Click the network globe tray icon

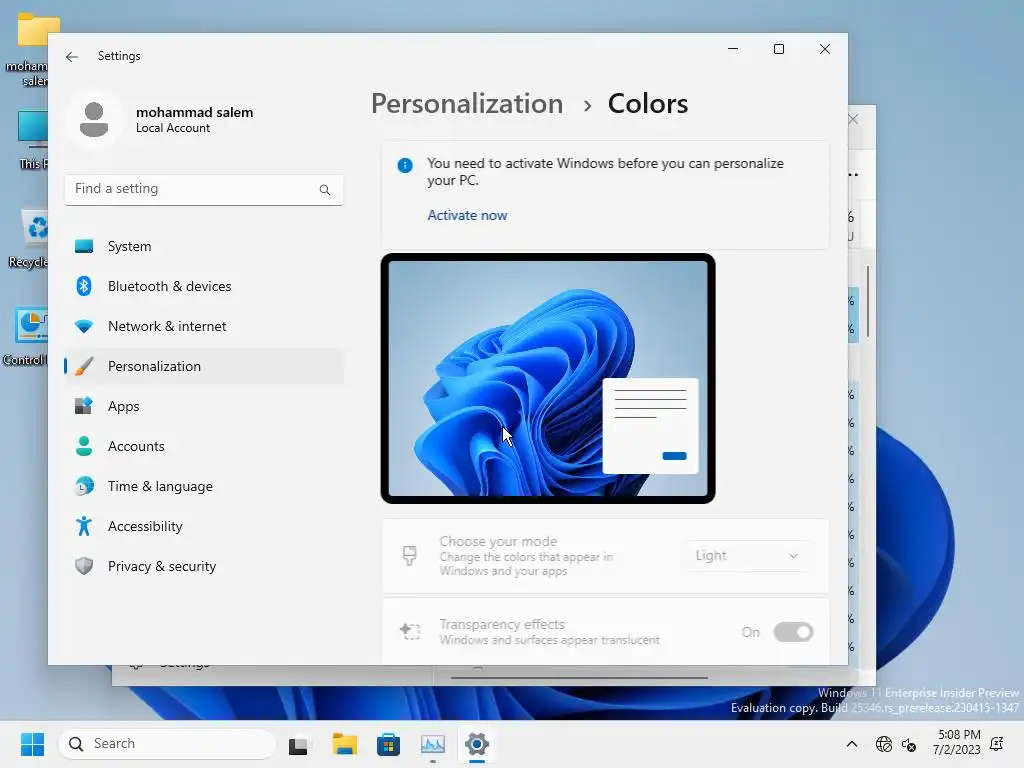pyautogui.click(x=884, y=744)
